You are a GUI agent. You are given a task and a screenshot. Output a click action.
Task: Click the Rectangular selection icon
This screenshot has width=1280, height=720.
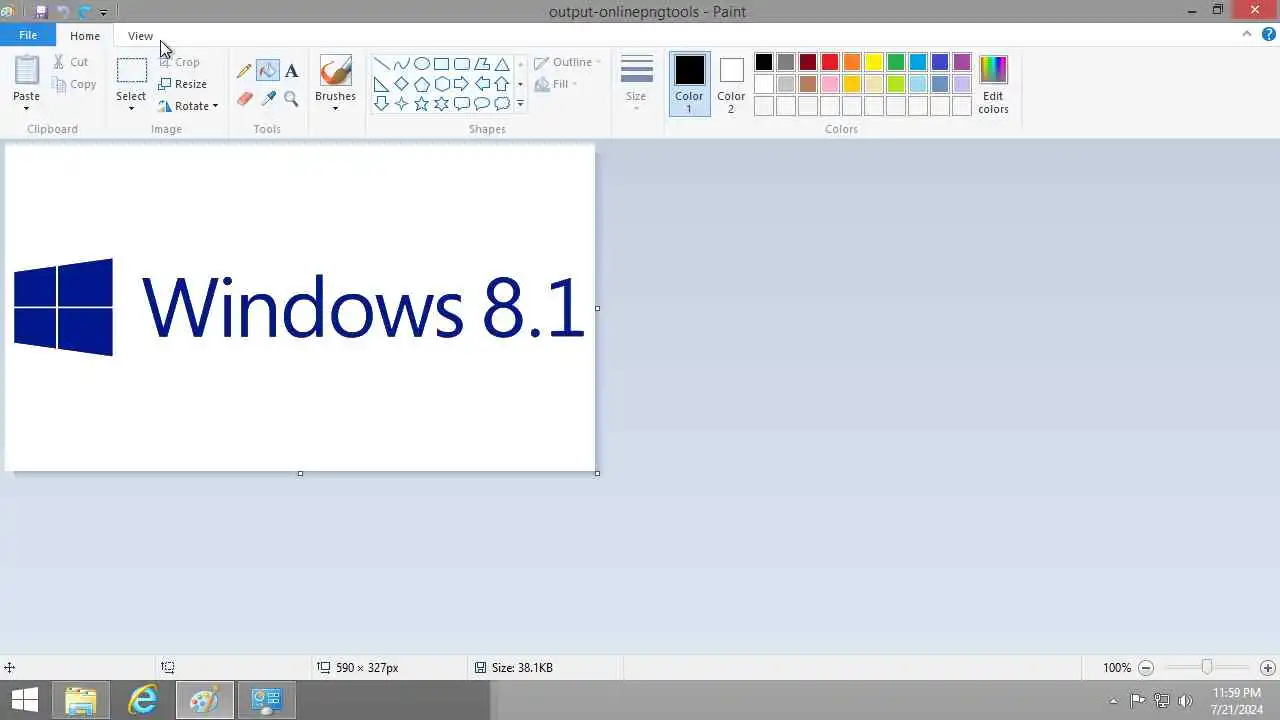(x=131, y=71)
